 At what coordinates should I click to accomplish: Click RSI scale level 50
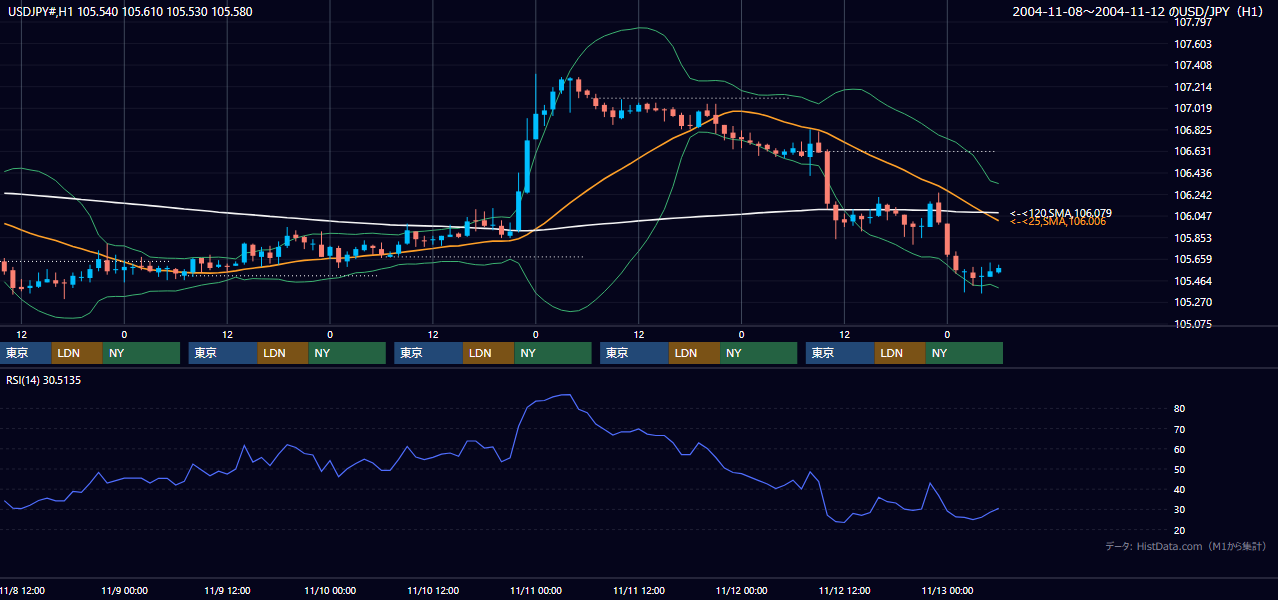coord(1180,469)
